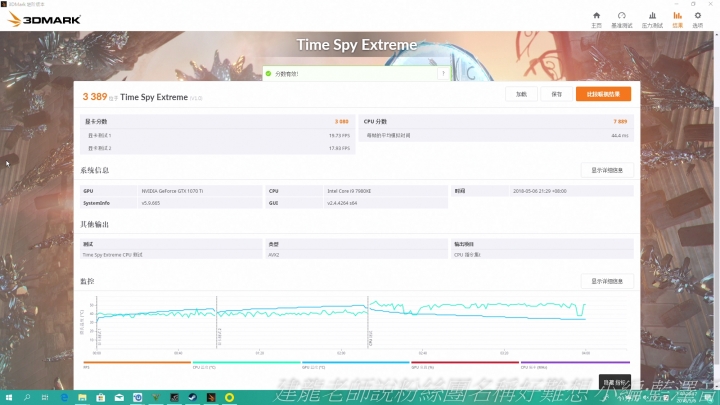Open the yellow ring app in taskbar

click(x=229, y=397)
